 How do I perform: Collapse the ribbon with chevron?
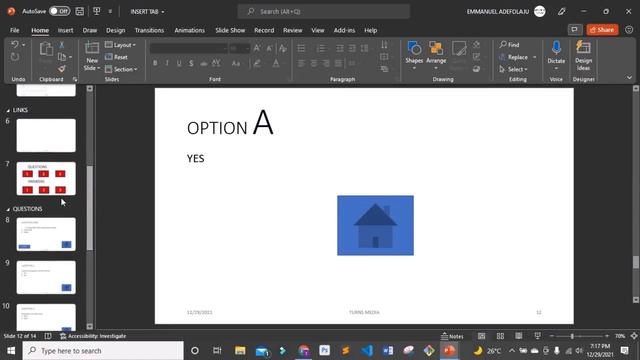pyautogui.click(x=629, y=78)
